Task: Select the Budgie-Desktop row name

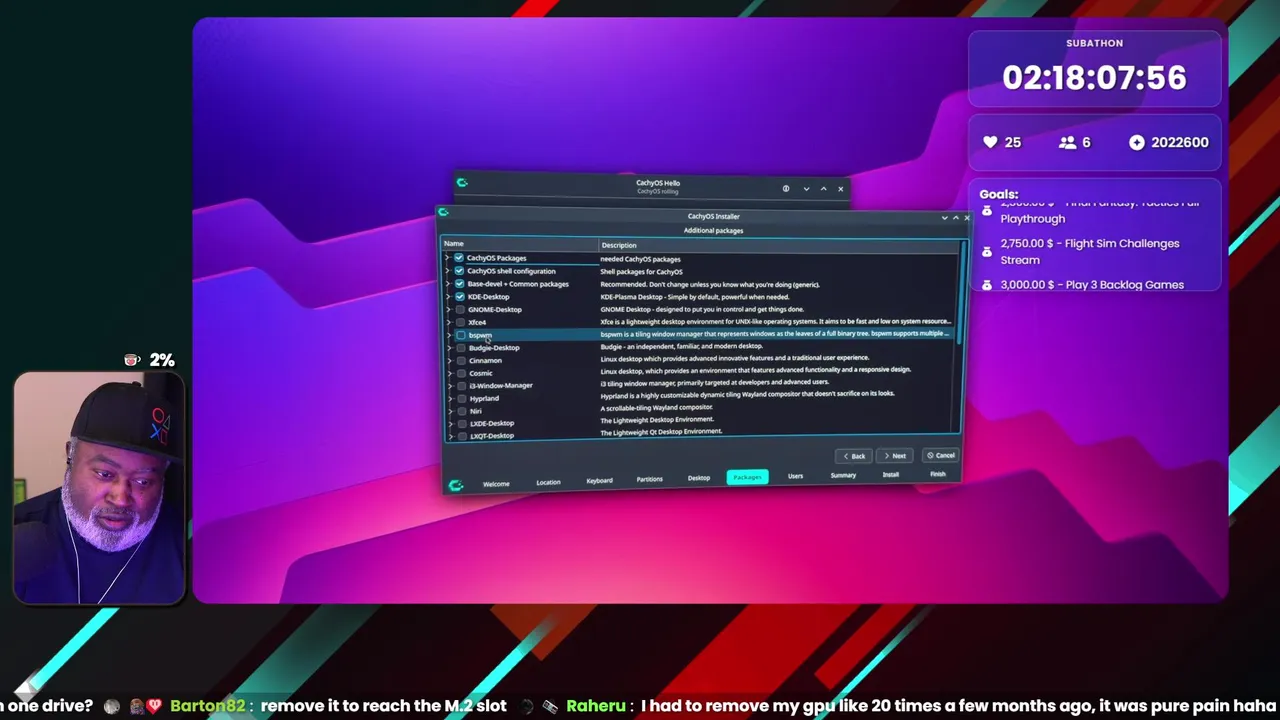Action: (x=494, y=348)
